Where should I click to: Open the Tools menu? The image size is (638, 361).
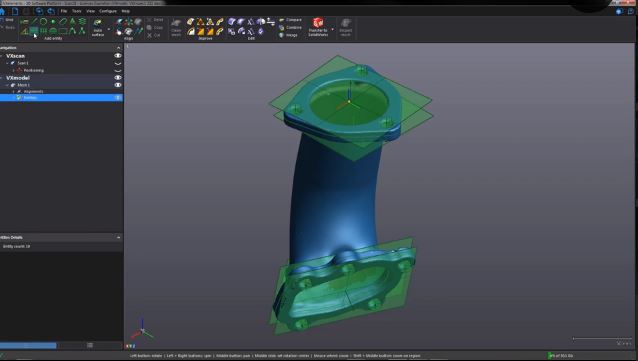tap(76, 11)
